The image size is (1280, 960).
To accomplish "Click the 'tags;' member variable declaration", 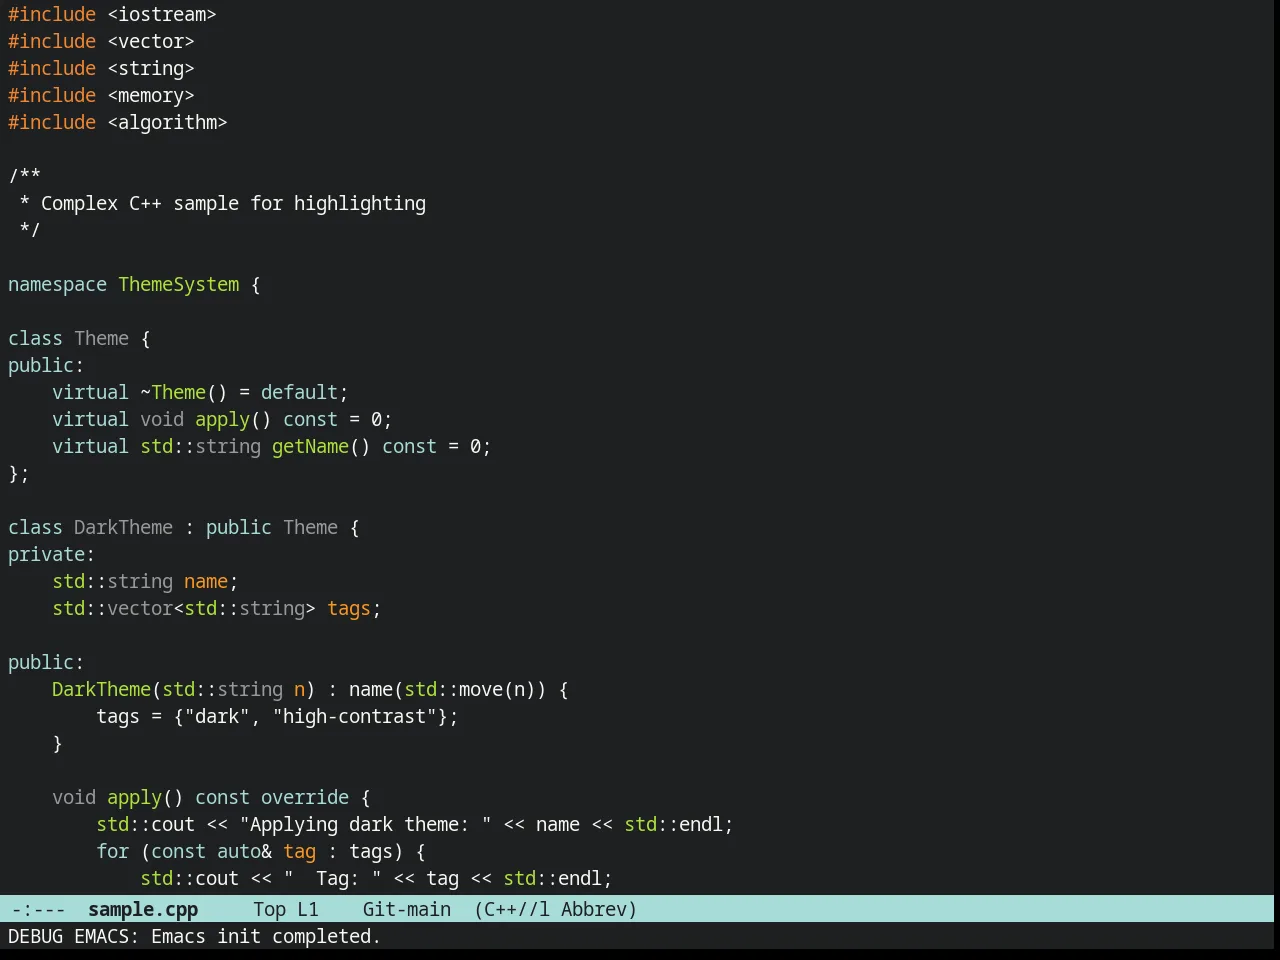I will click(x=354, y=608).
